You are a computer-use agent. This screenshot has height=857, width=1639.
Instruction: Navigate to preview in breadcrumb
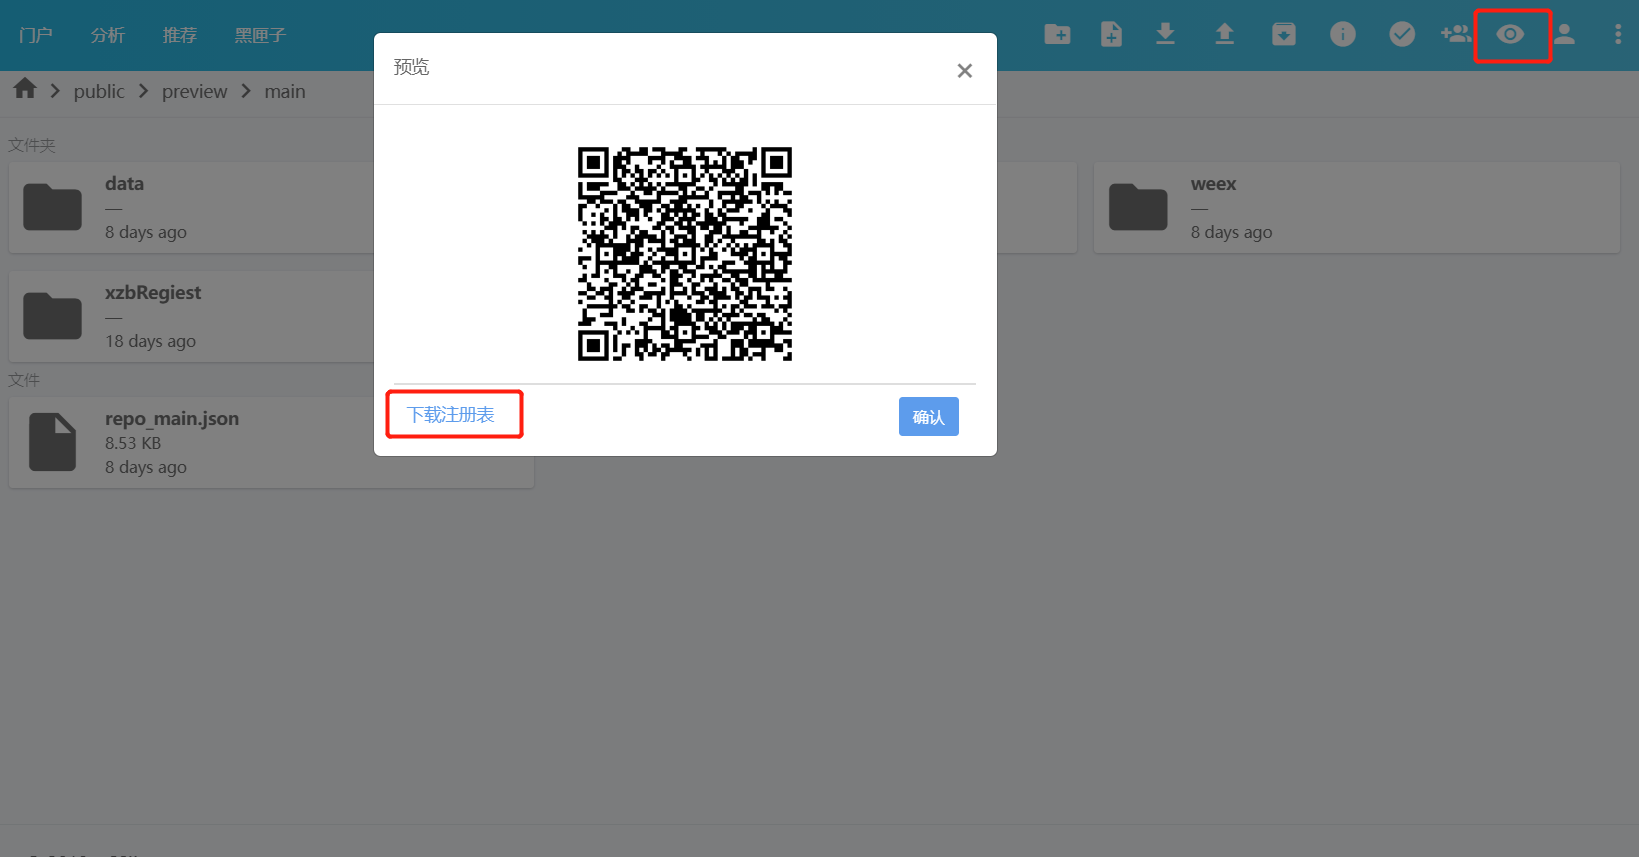[x=195, y=91]
